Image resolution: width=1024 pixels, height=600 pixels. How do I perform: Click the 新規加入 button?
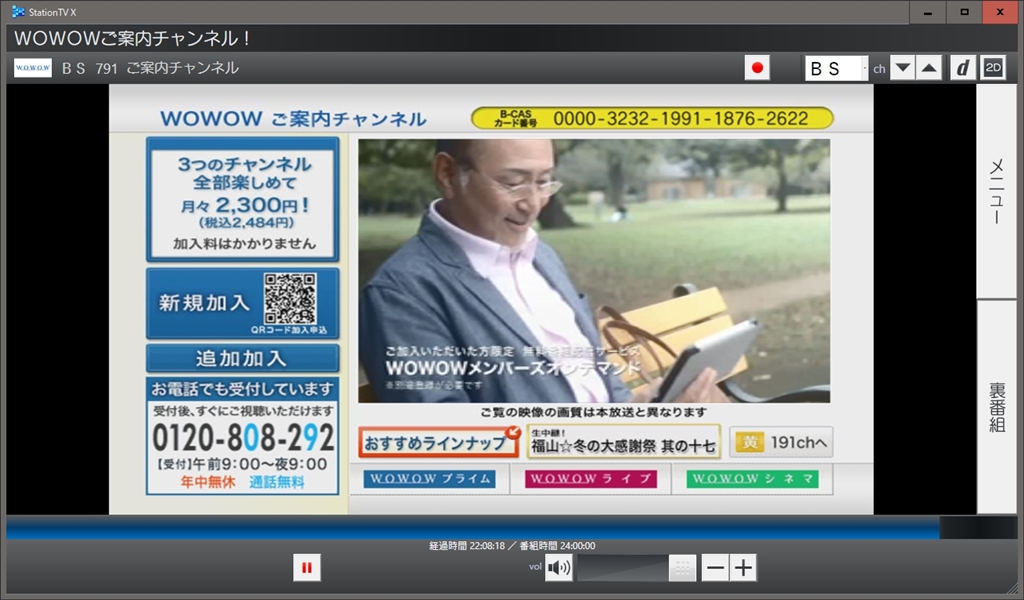[242, 303]
